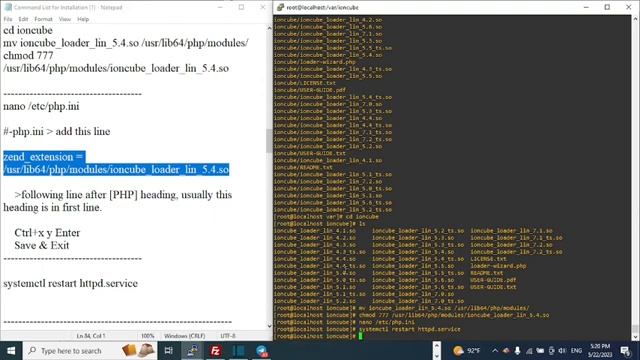The height and width of the screenshot is (360, 640).
Task: Open the notification center icon
Action: 625,351
